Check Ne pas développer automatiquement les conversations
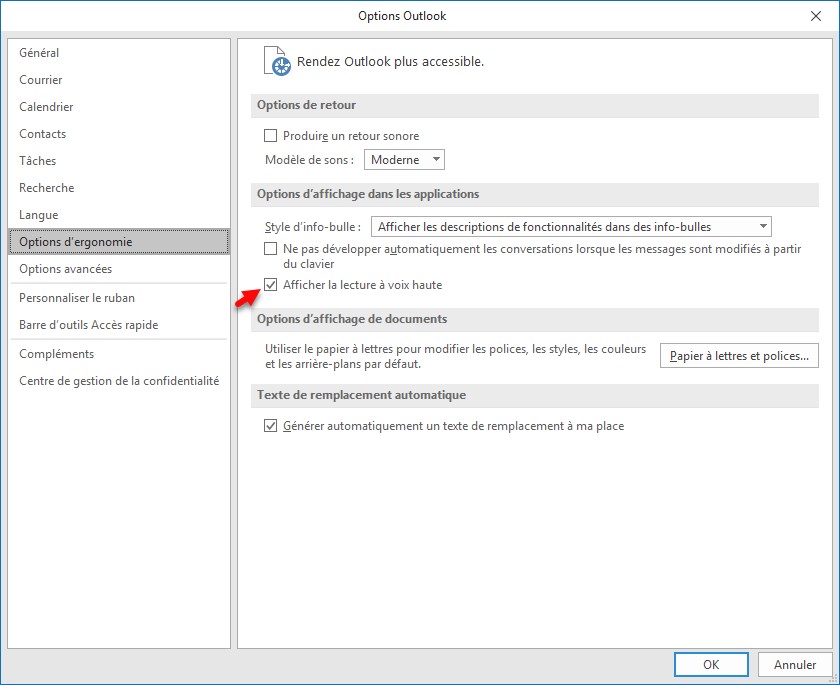840x685 pixels. [x=270, y=248]
